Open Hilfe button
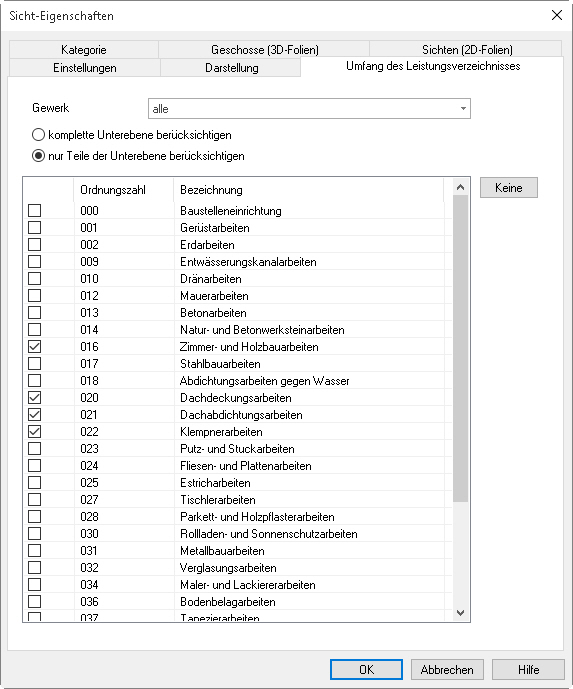Viewport: 573px width, 689px height. [x=528, y=669]
